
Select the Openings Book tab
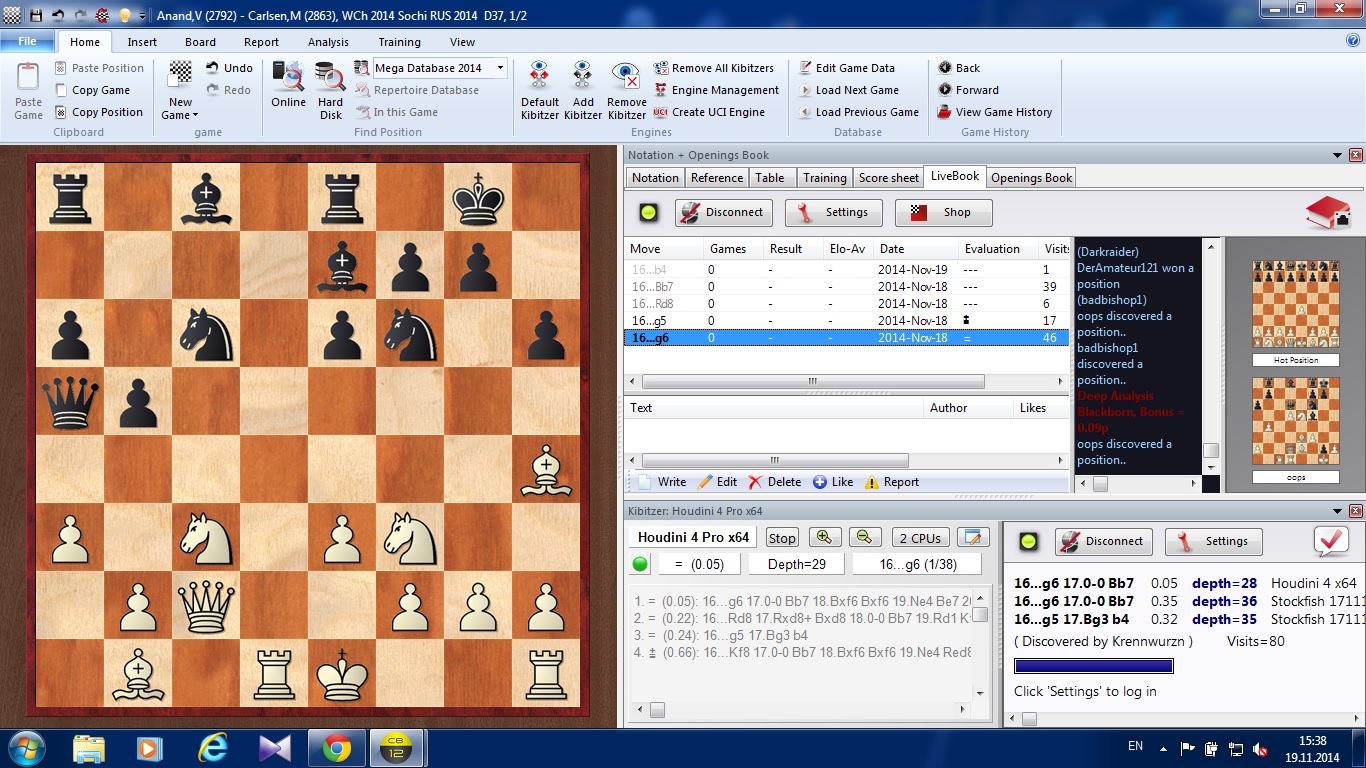pyautogui.click(x=1031, y=177)
